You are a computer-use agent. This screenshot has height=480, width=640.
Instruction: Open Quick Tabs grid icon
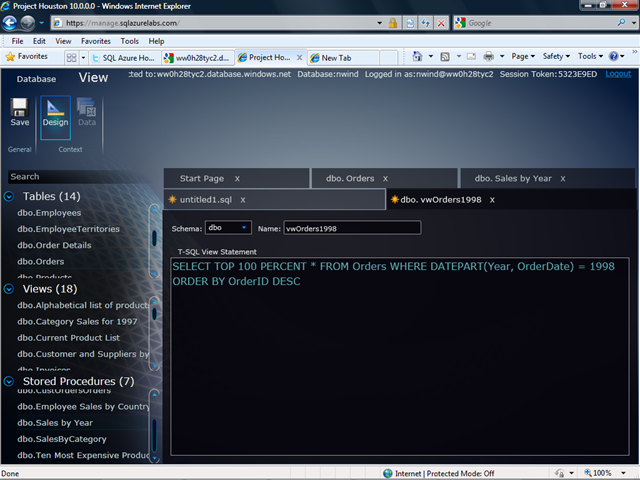[x=71, y=58]
